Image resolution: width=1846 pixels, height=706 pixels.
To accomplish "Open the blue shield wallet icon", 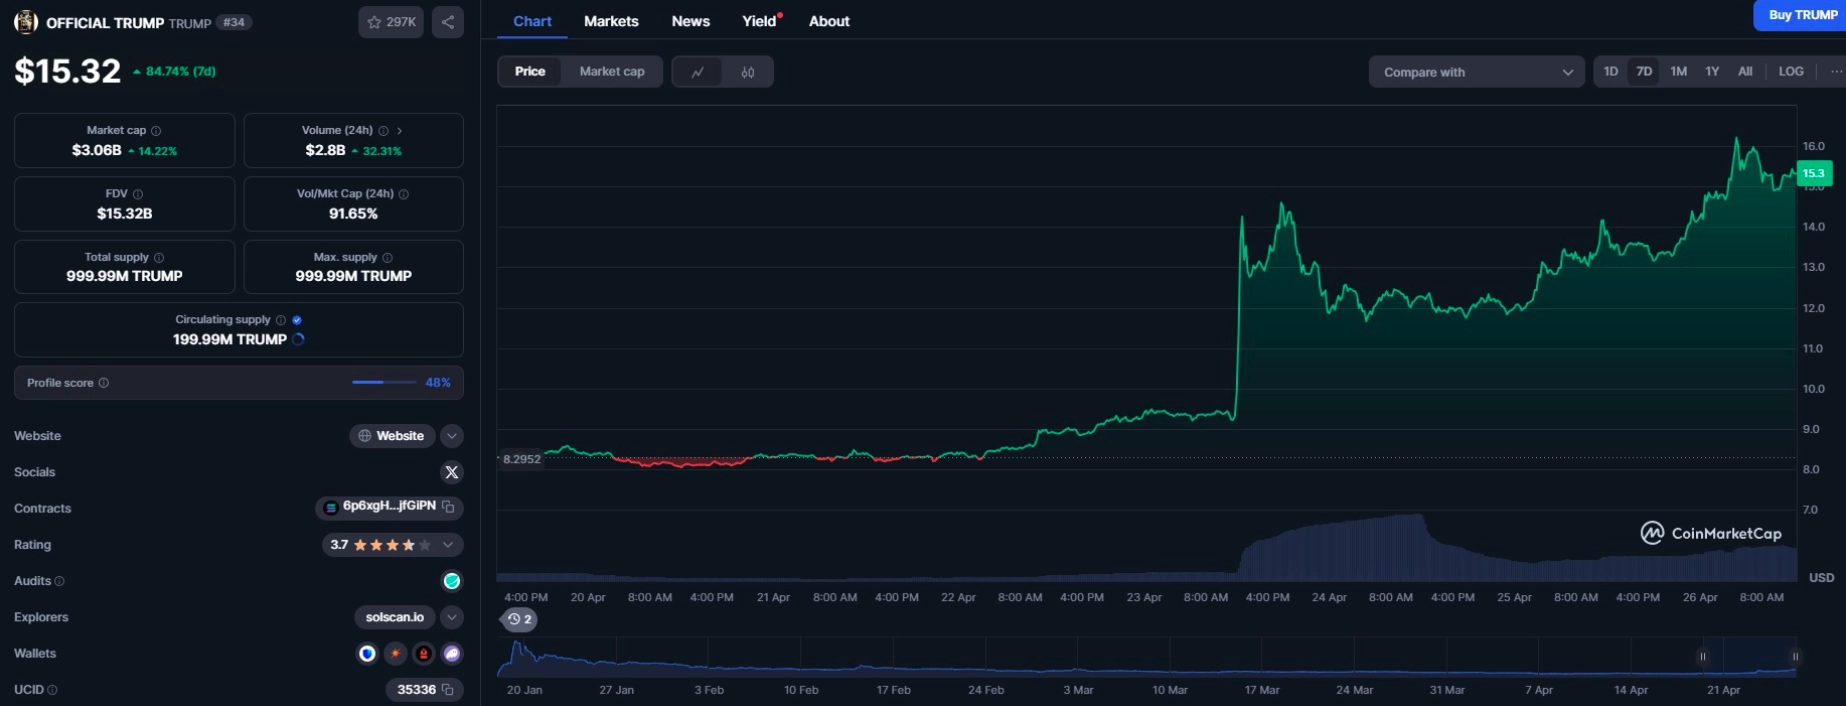I will 367,654.
